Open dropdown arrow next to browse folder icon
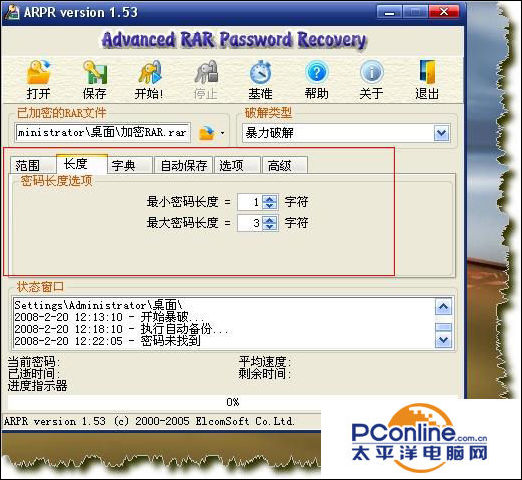522x480 pixels. click(222, 133)
